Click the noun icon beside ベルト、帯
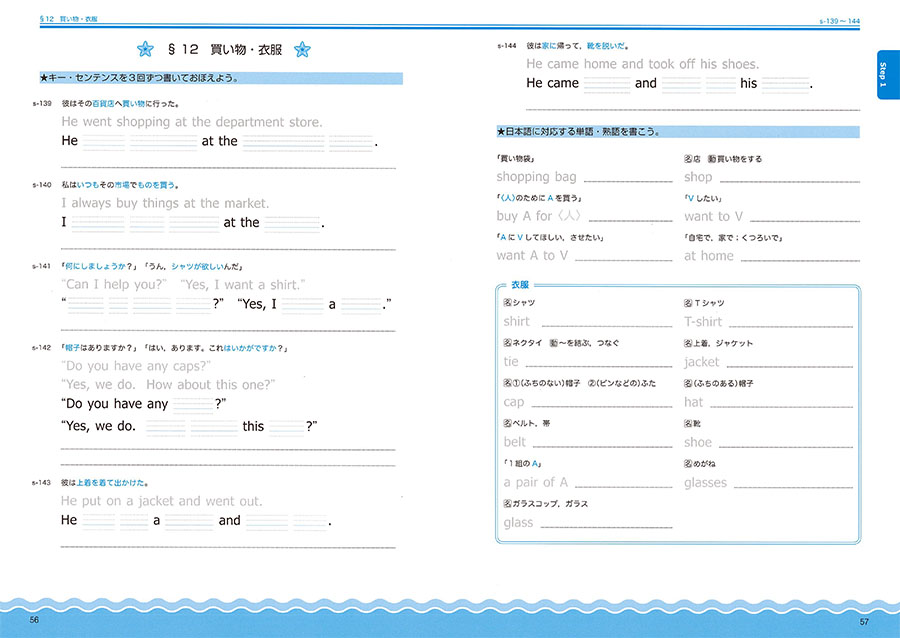Image resolution: width=900 pixels, height=638 pixels. (507, 424)
